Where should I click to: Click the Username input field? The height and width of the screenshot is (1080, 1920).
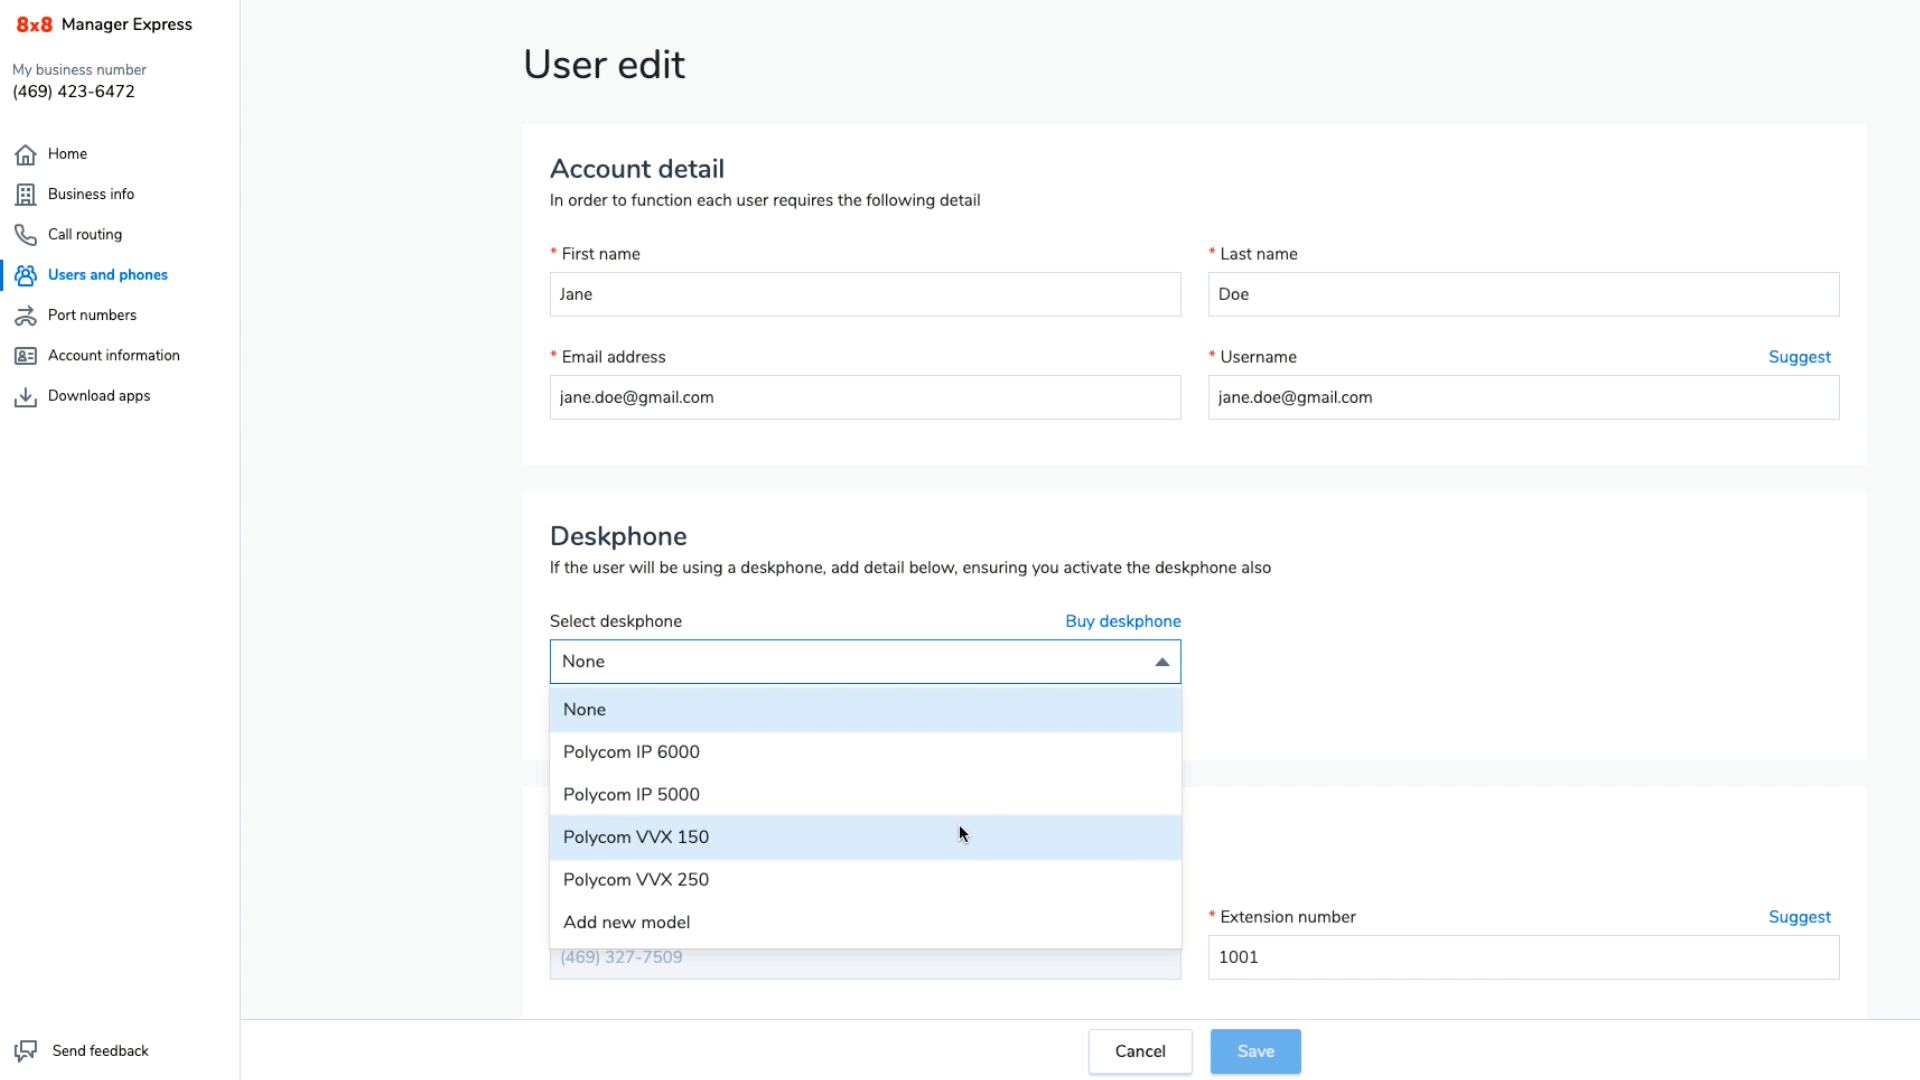[1523, 398]
